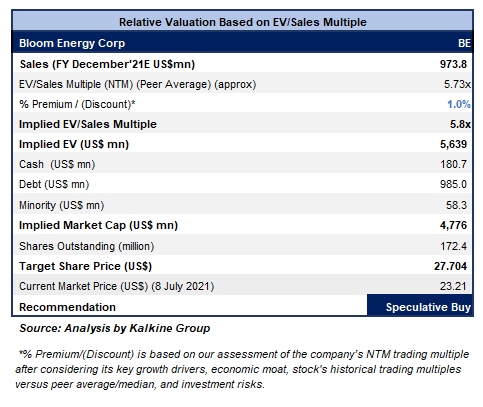The width and height of the screenshot is (483, 407).
Task: Select the 'Implied EV (US$ mn)' label
Action: (74, 144)
